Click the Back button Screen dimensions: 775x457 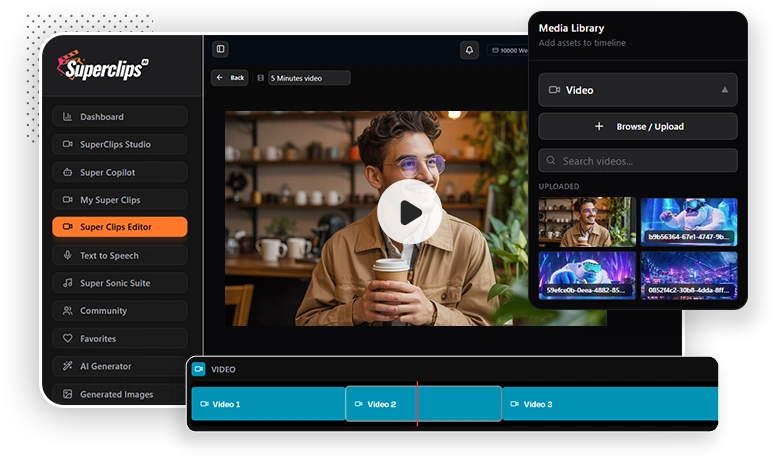(230, 78)
